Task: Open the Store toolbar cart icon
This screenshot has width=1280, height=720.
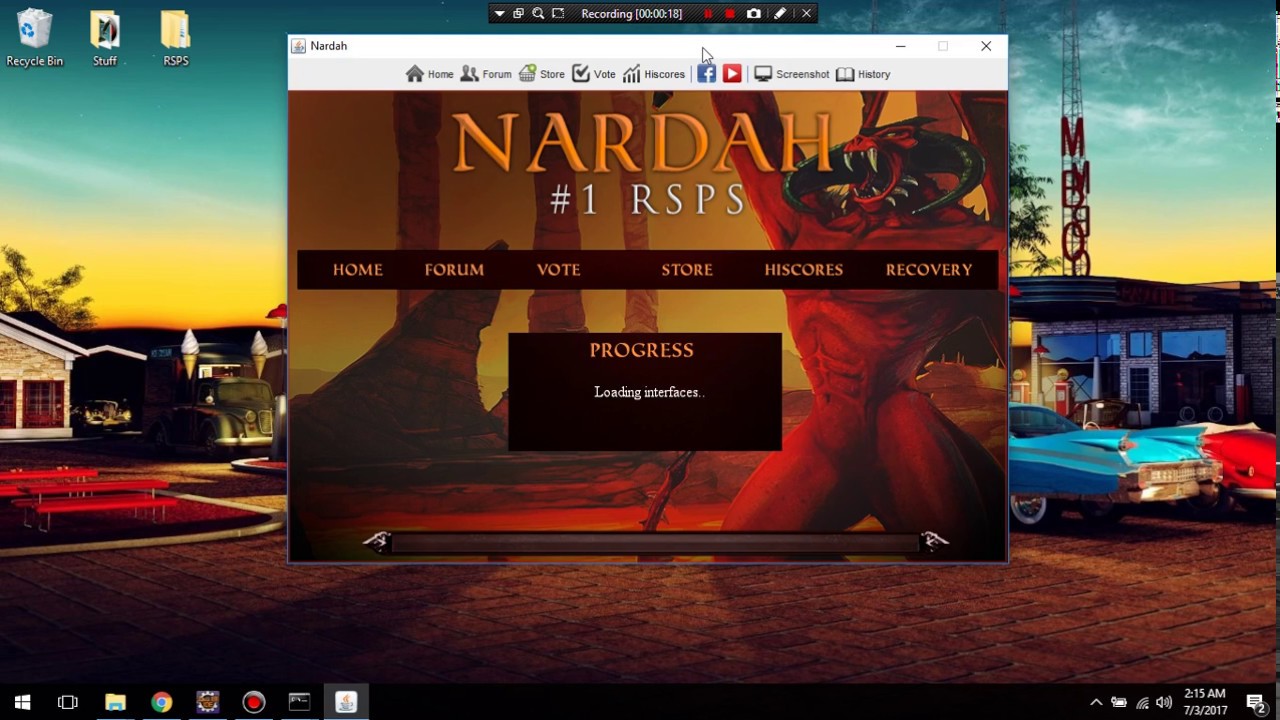Action: 527,74
